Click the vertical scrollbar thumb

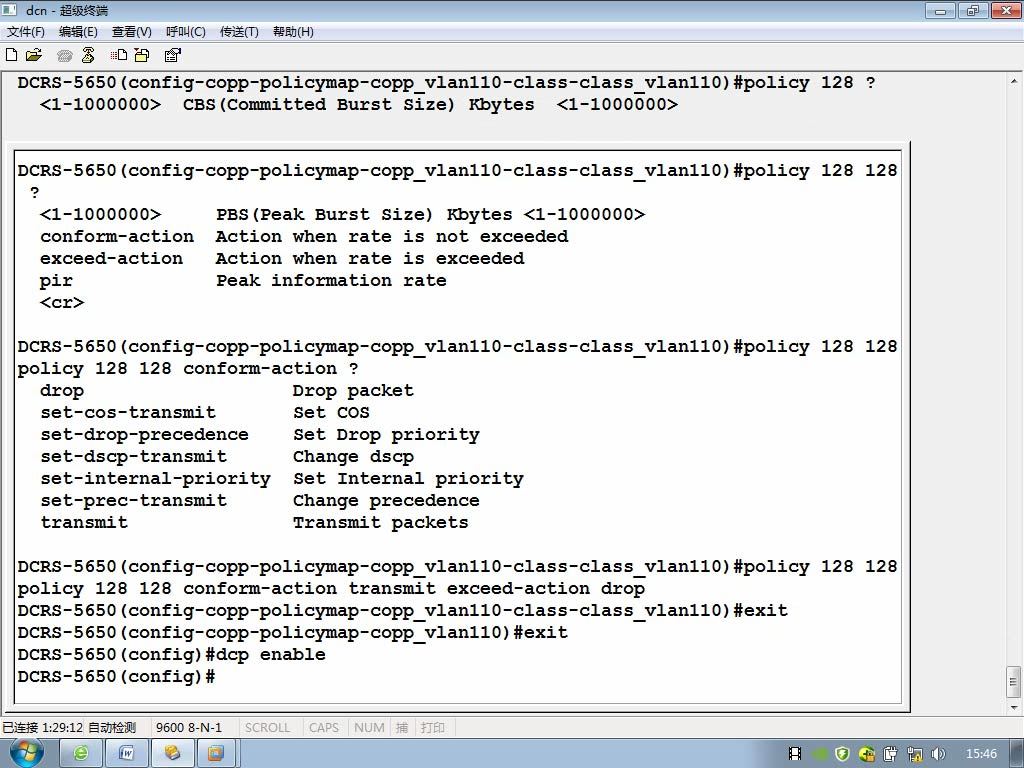pyautogui.click(x=1014, y=682)
